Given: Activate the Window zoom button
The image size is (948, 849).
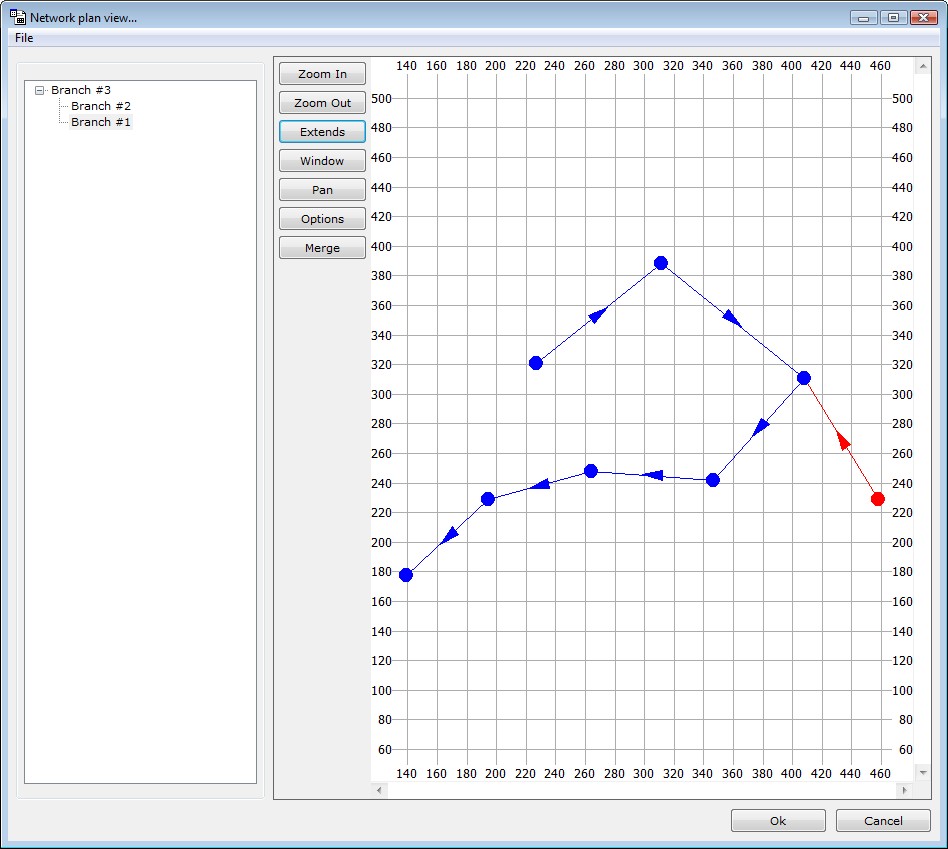Looking at the screenshot, I should [322, 161].
